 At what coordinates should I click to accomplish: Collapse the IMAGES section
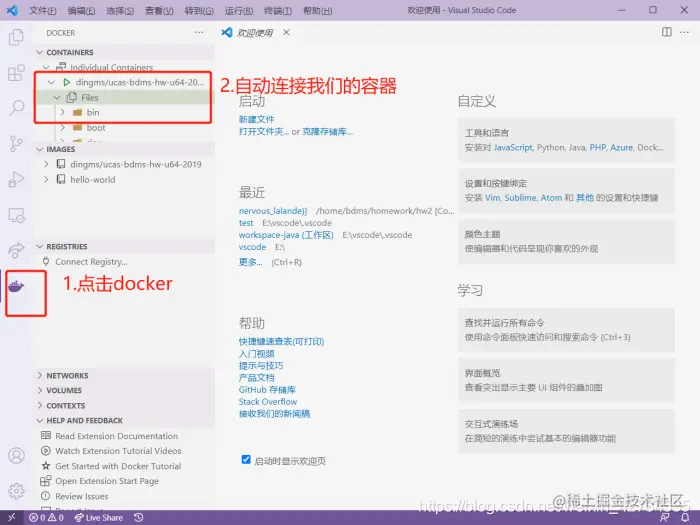[40, 149]
